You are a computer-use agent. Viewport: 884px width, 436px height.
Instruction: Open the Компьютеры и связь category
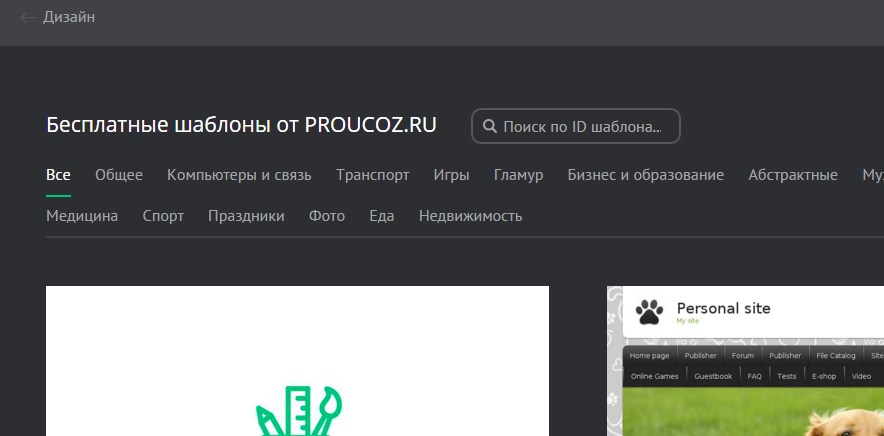pos(239,175)
